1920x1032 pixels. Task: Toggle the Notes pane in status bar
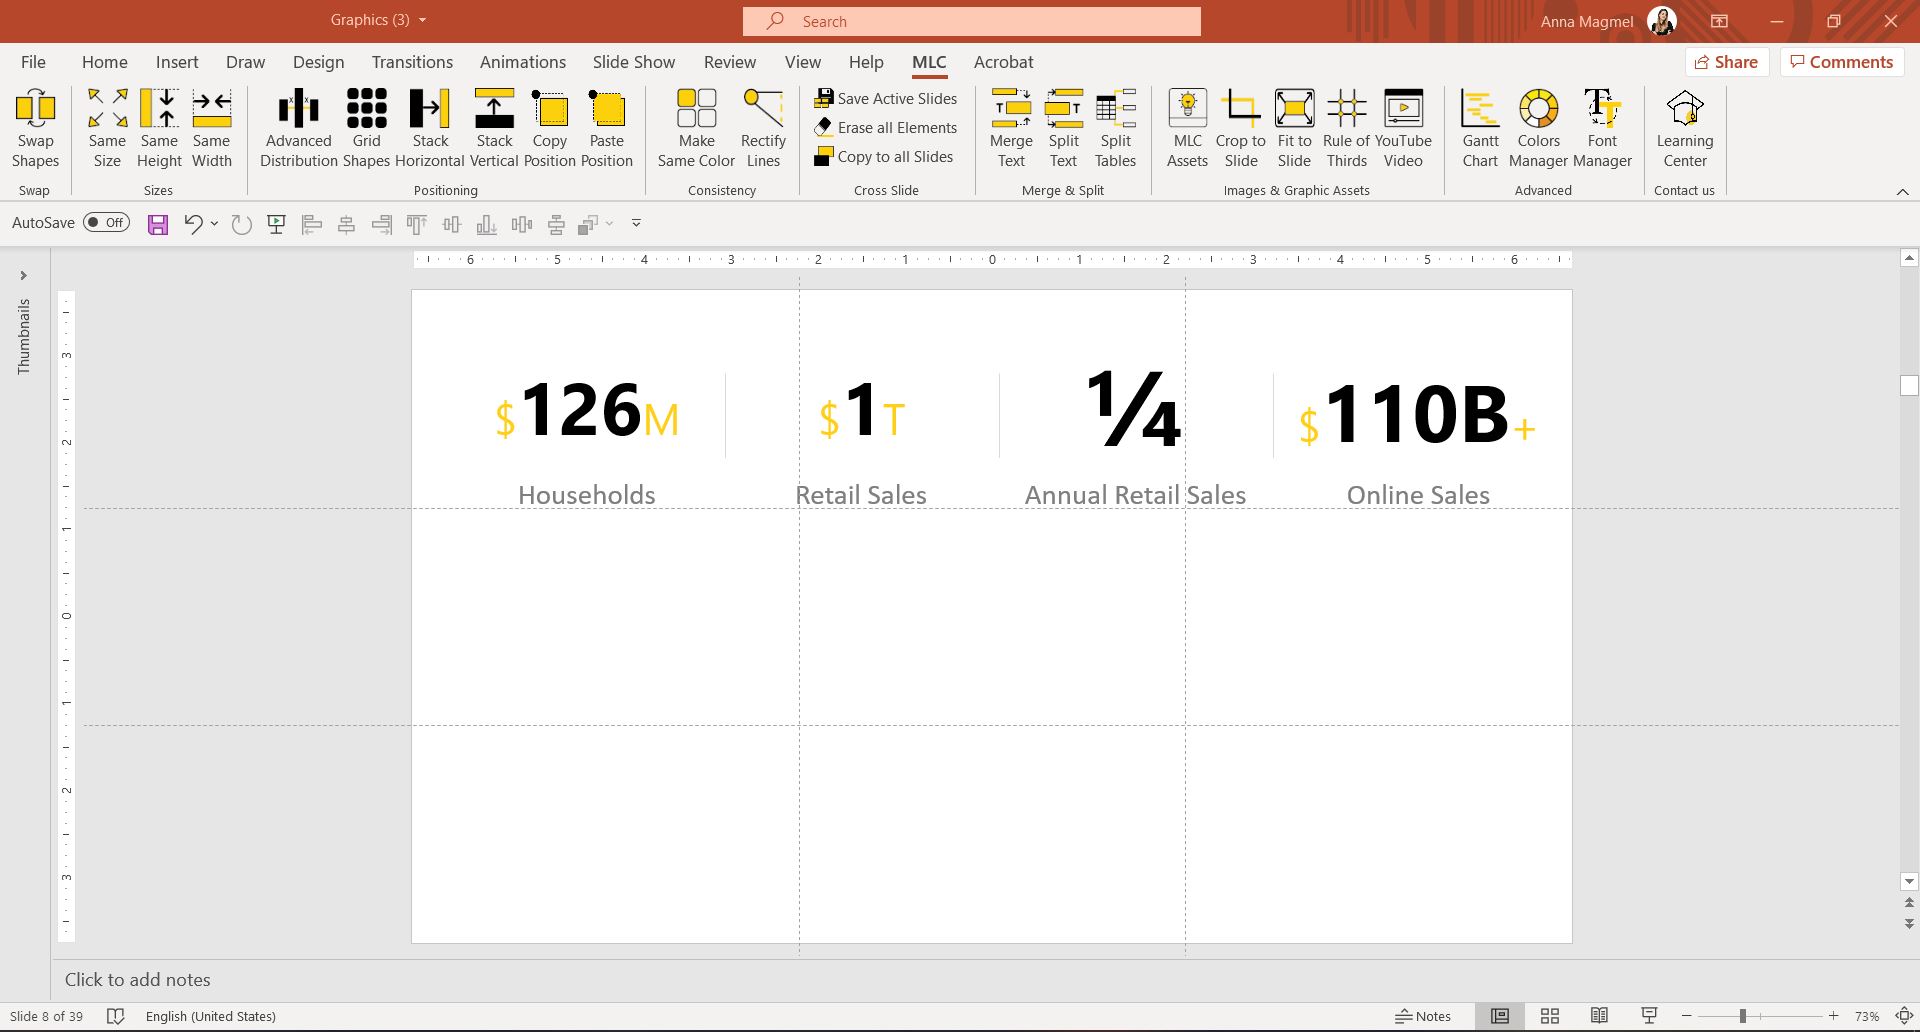pyautogui.click(x=1423, y=1016)
